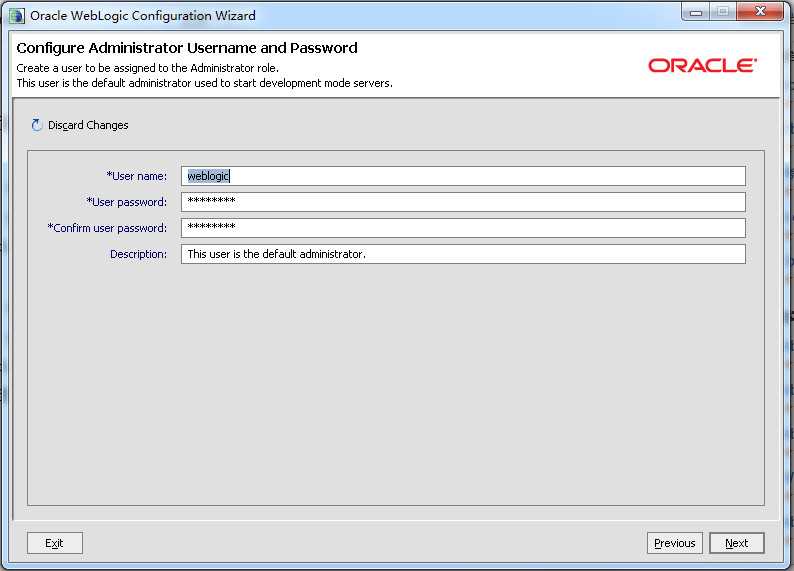Click Exit to quit the wizard
Image resolution: width=794 pixels, height=571 pixels.
pyautogui.click(x=54, y=543)
